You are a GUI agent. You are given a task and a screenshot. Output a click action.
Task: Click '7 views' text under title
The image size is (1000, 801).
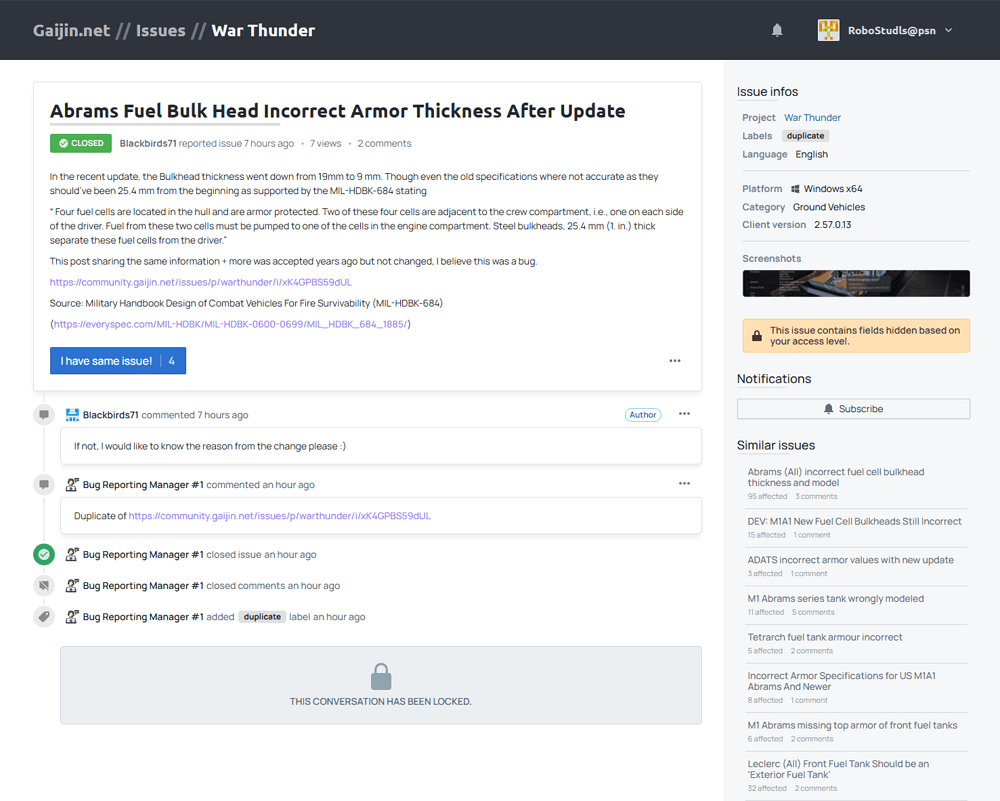point(325,143)
